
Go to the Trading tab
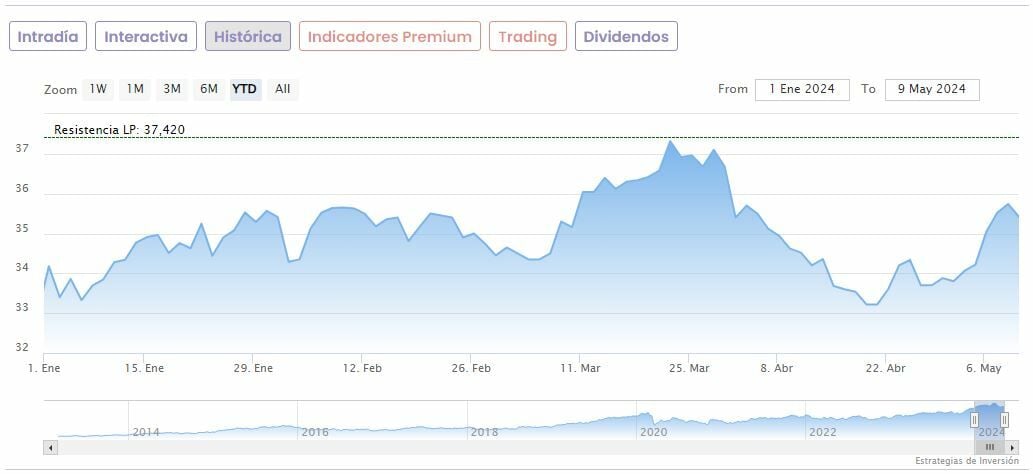click(527, 37)
